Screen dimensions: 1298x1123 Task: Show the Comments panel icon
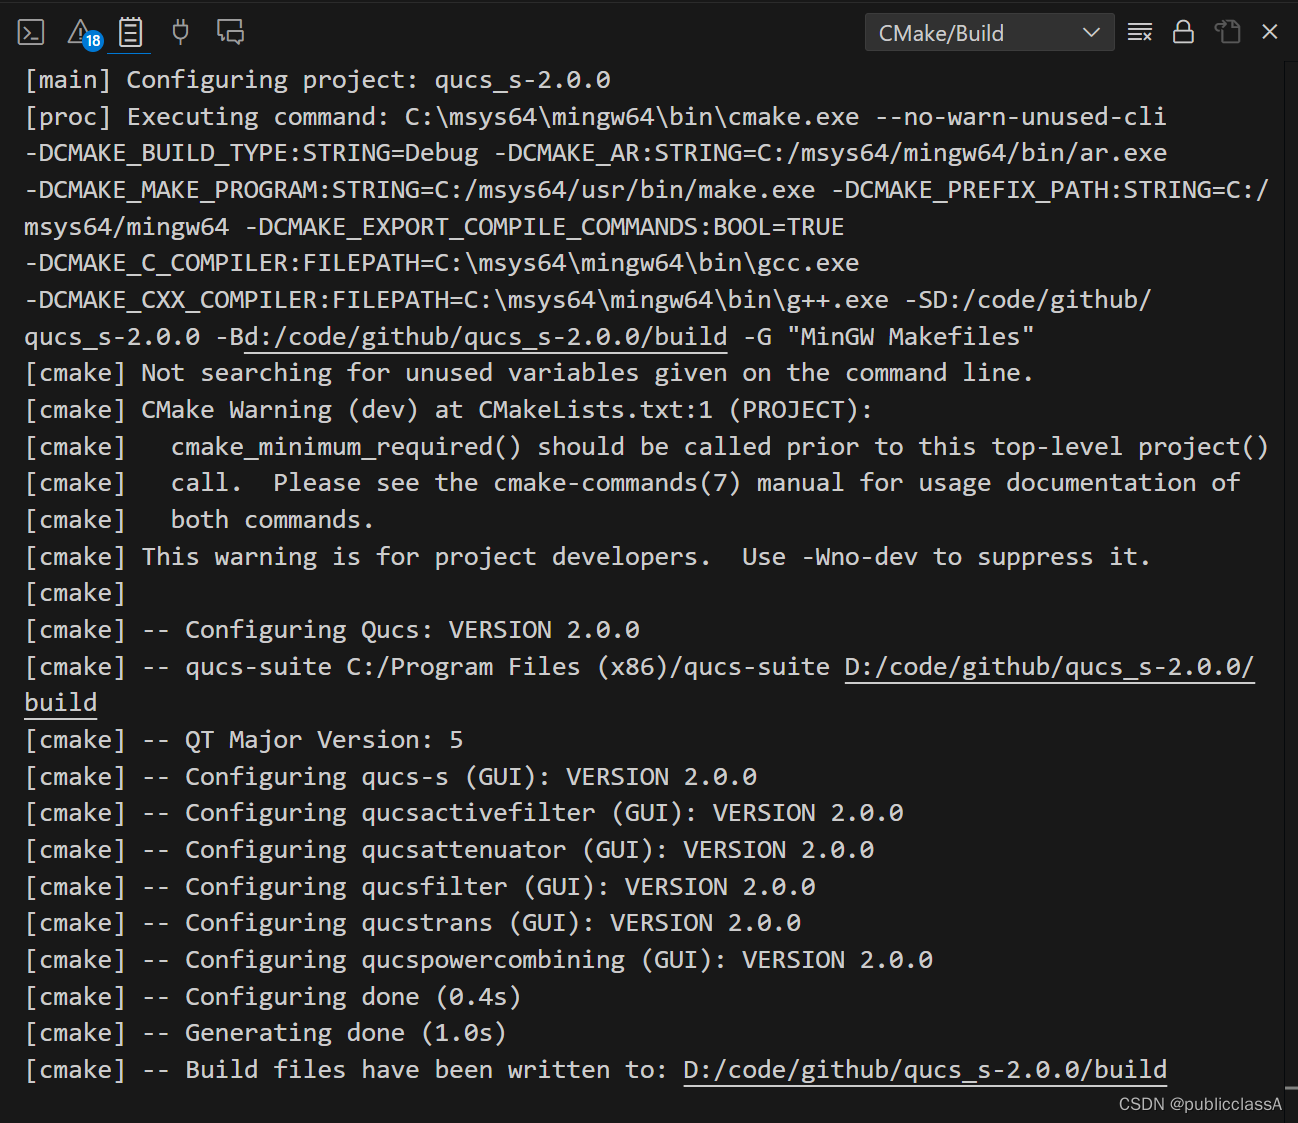(x=231, y=32)
